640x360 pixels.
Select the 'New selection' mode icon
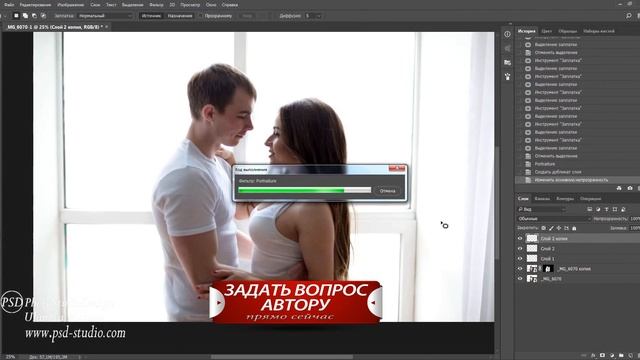click(16, 16)
